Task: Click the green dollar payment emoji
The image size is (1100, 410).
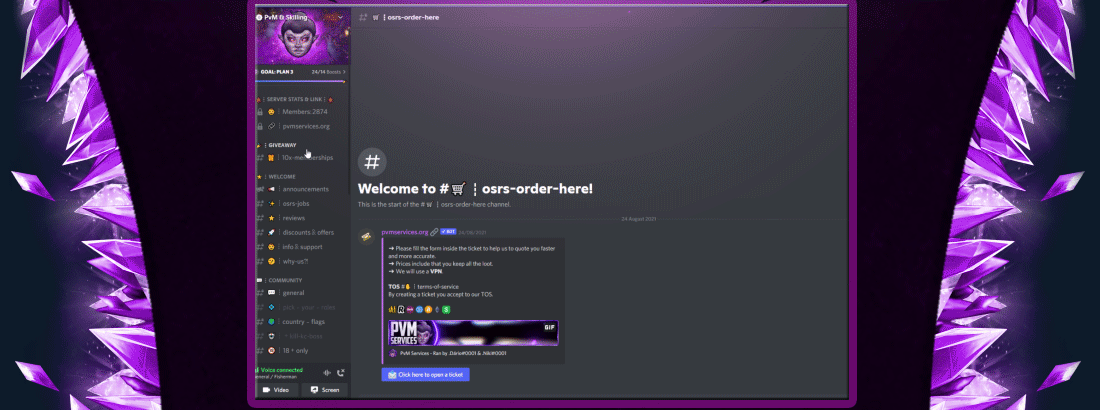Action: coord(446,310)
